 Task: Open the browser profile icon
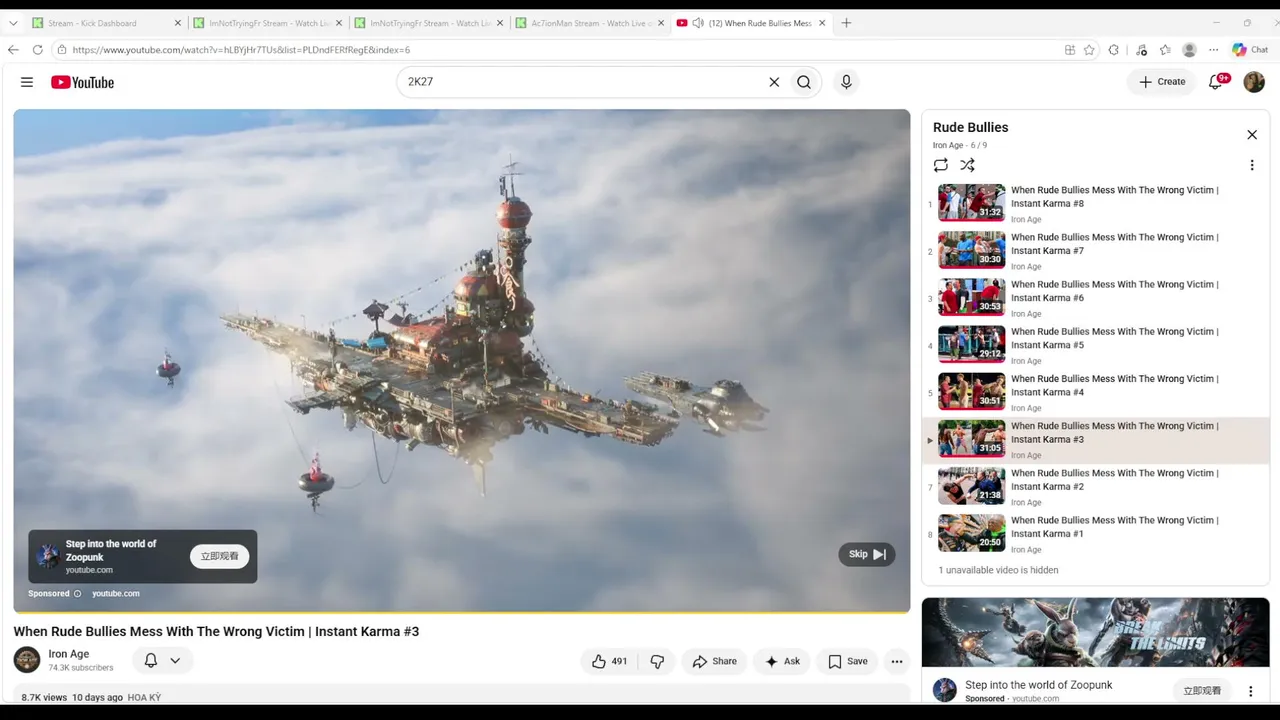coord(1189,50)
